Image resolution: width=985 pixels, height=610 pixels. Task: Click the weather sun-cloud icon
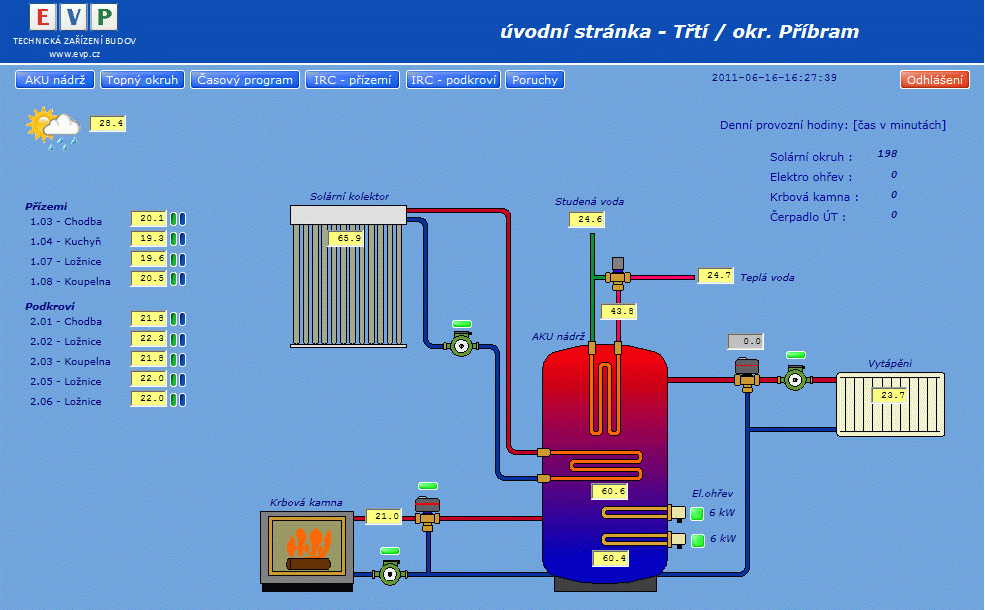(53, 128)
